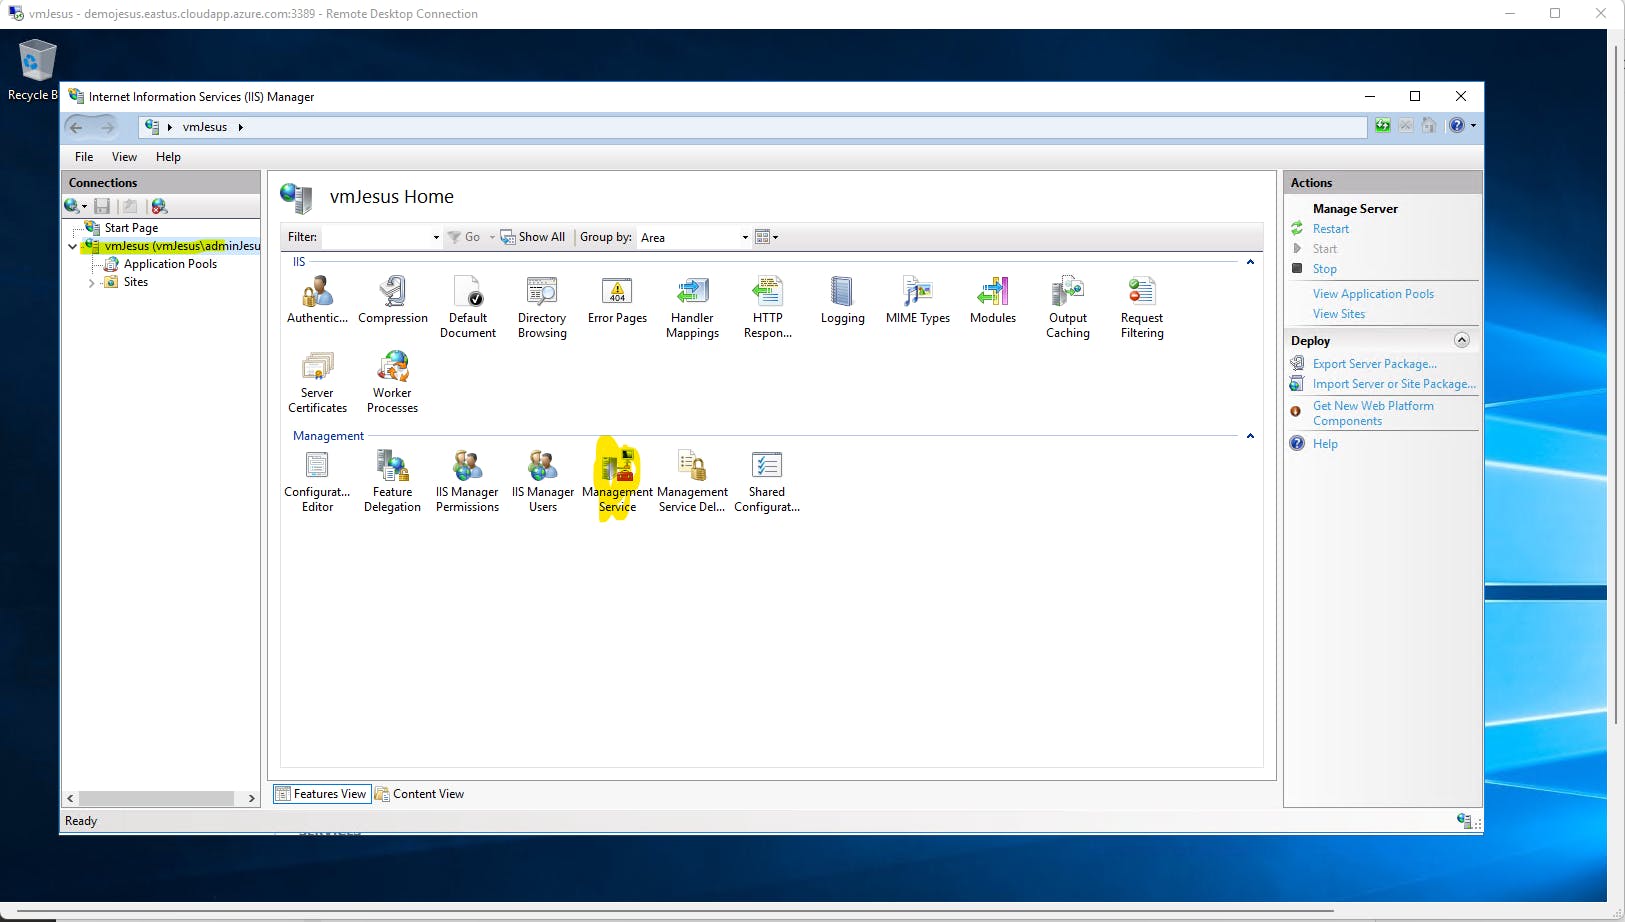
Task: Click the Help question mark toolbar icon
Action: 1457,126
